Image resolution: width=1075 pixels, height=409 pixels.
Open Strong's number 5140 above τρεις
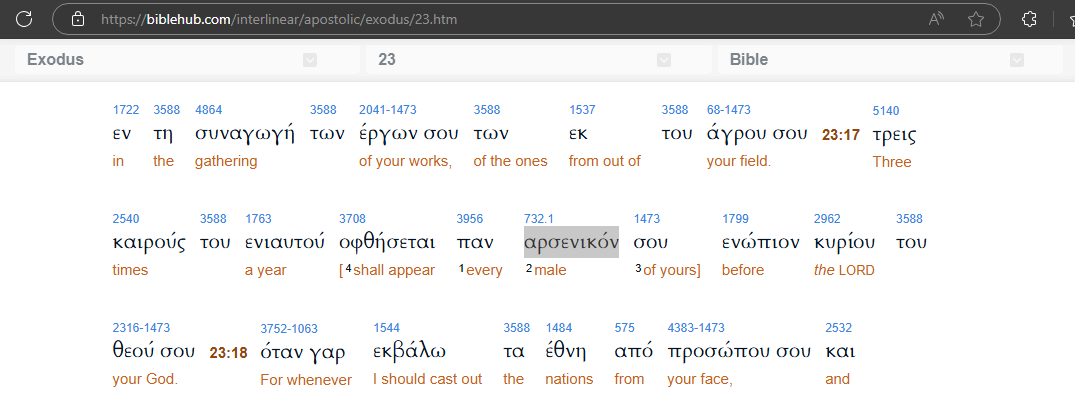[885, 110]
